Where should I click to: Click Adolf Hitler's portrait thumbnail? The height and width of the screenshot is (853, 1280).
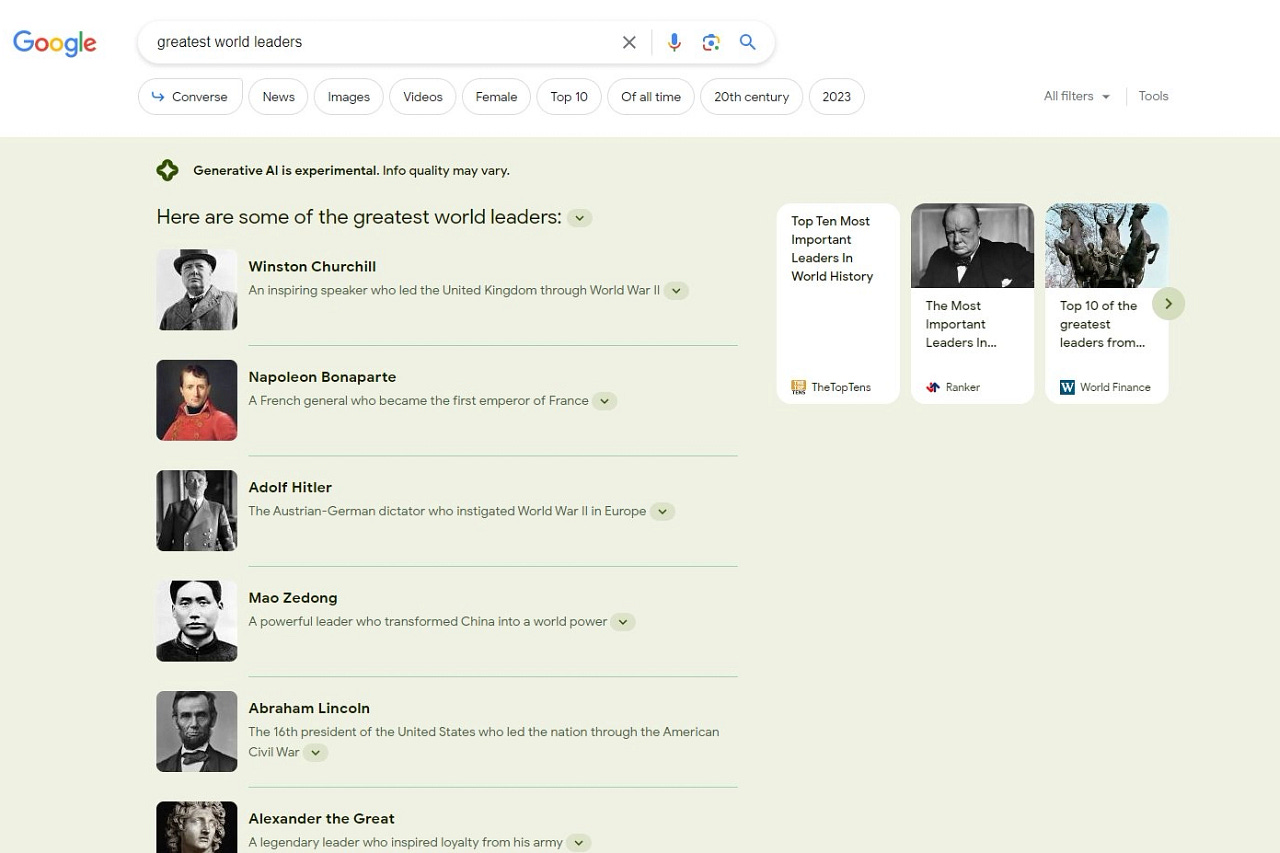pos(197,511)
